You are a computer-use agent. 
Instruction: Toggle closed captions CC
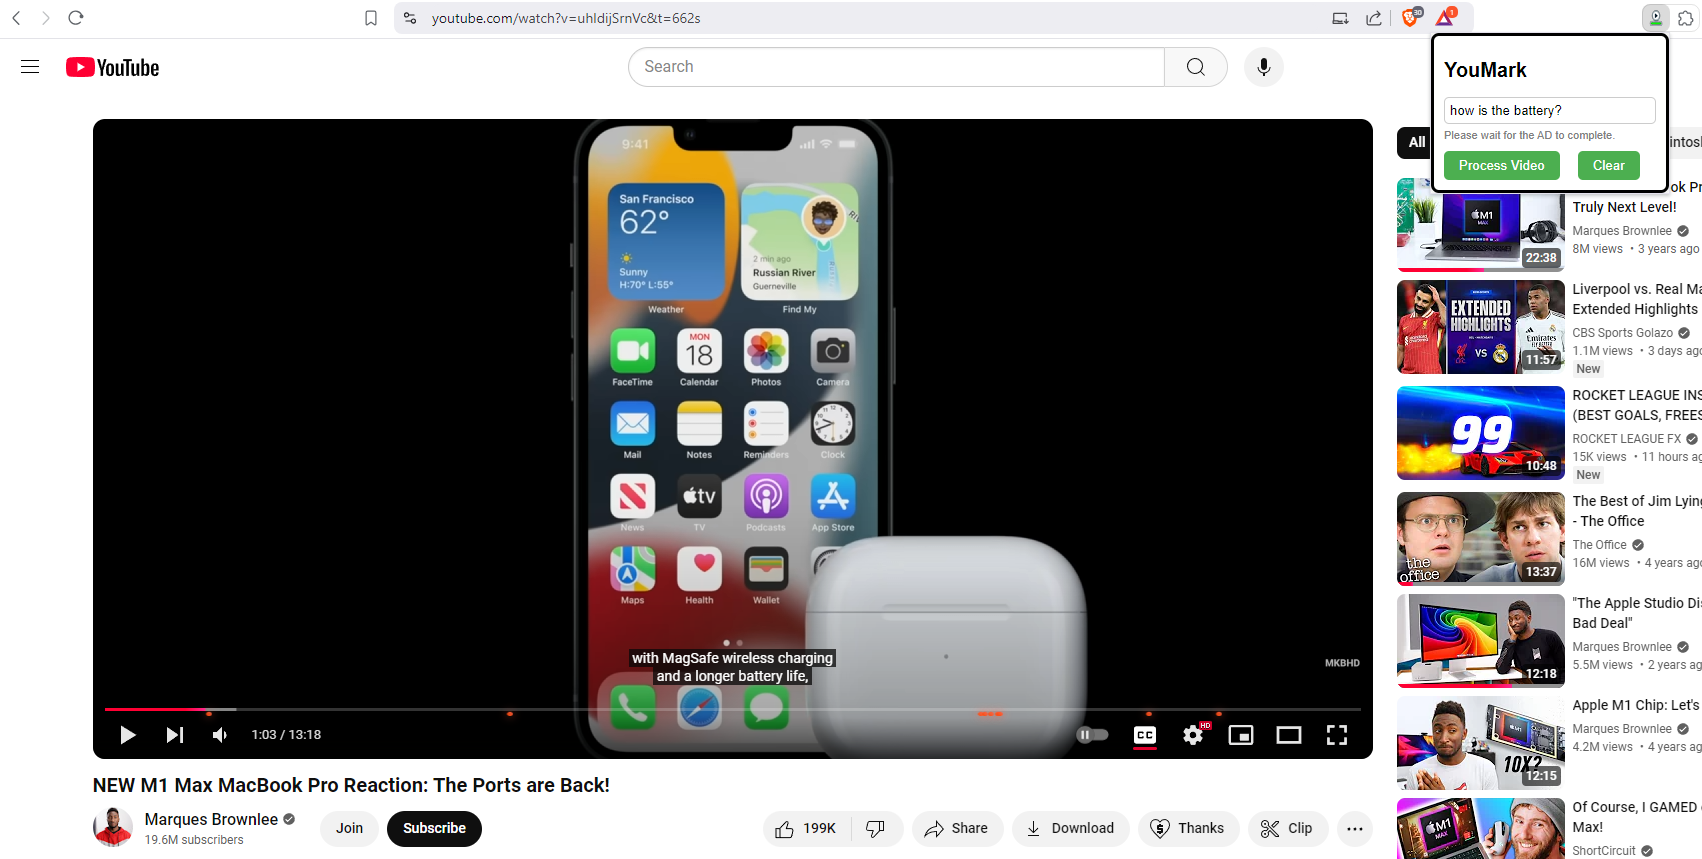1145,735
